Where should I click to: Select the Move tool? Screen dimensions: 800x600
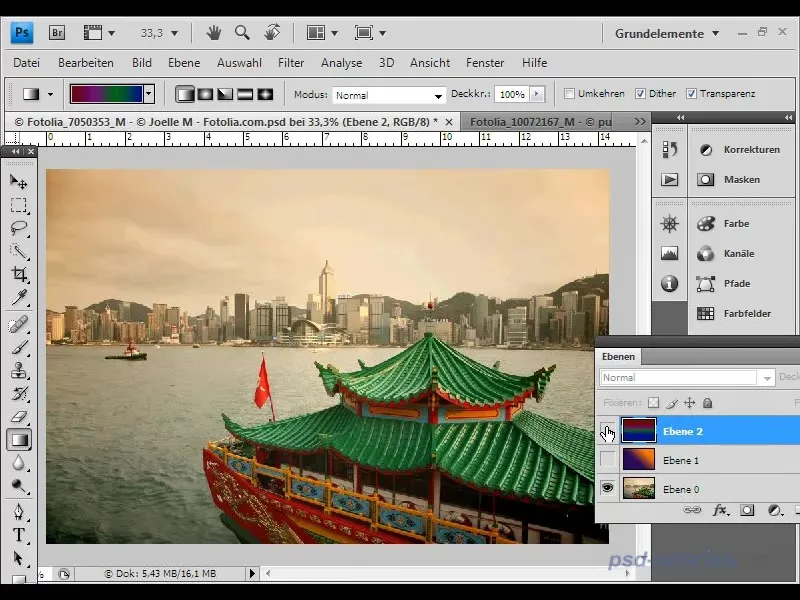[x=18, y=181]
